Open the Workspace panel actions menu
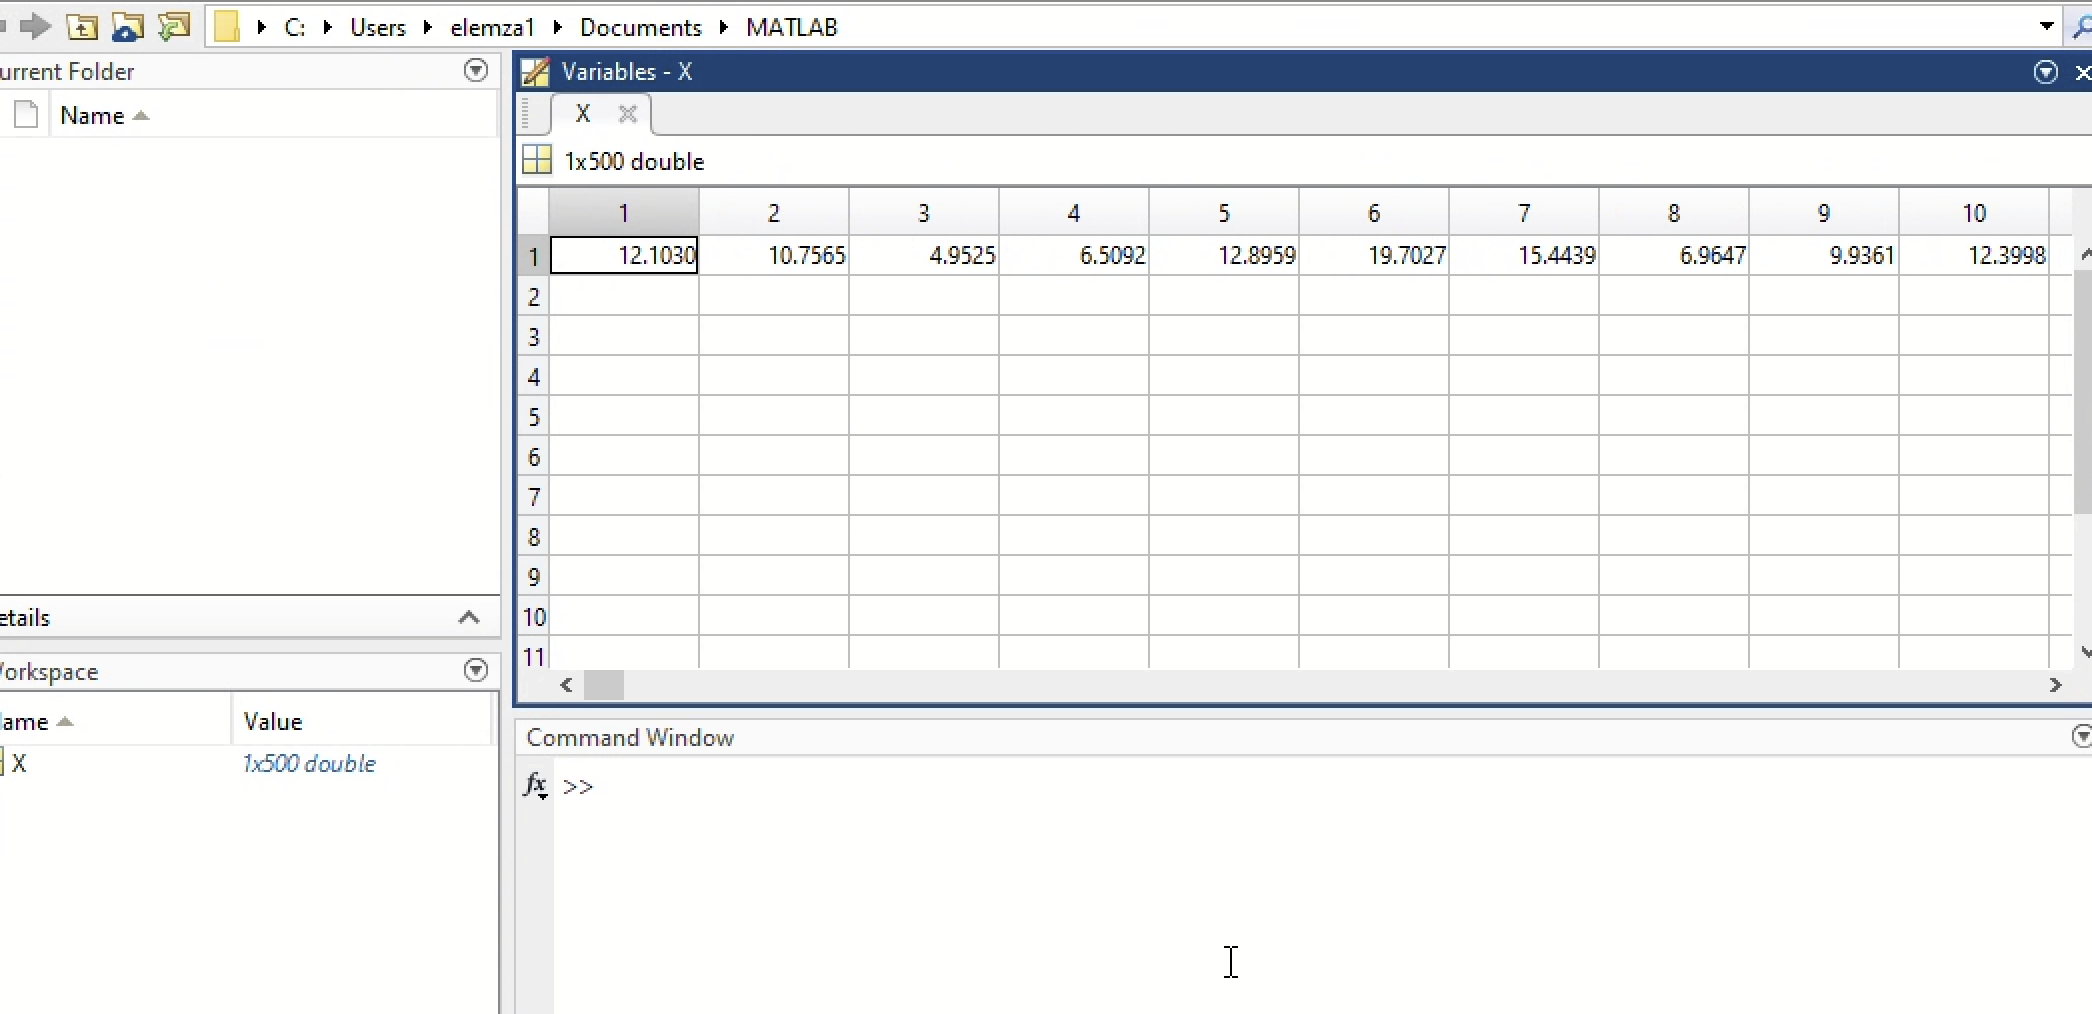The height and width of the screenshot is (1014, 2092). 476,670
